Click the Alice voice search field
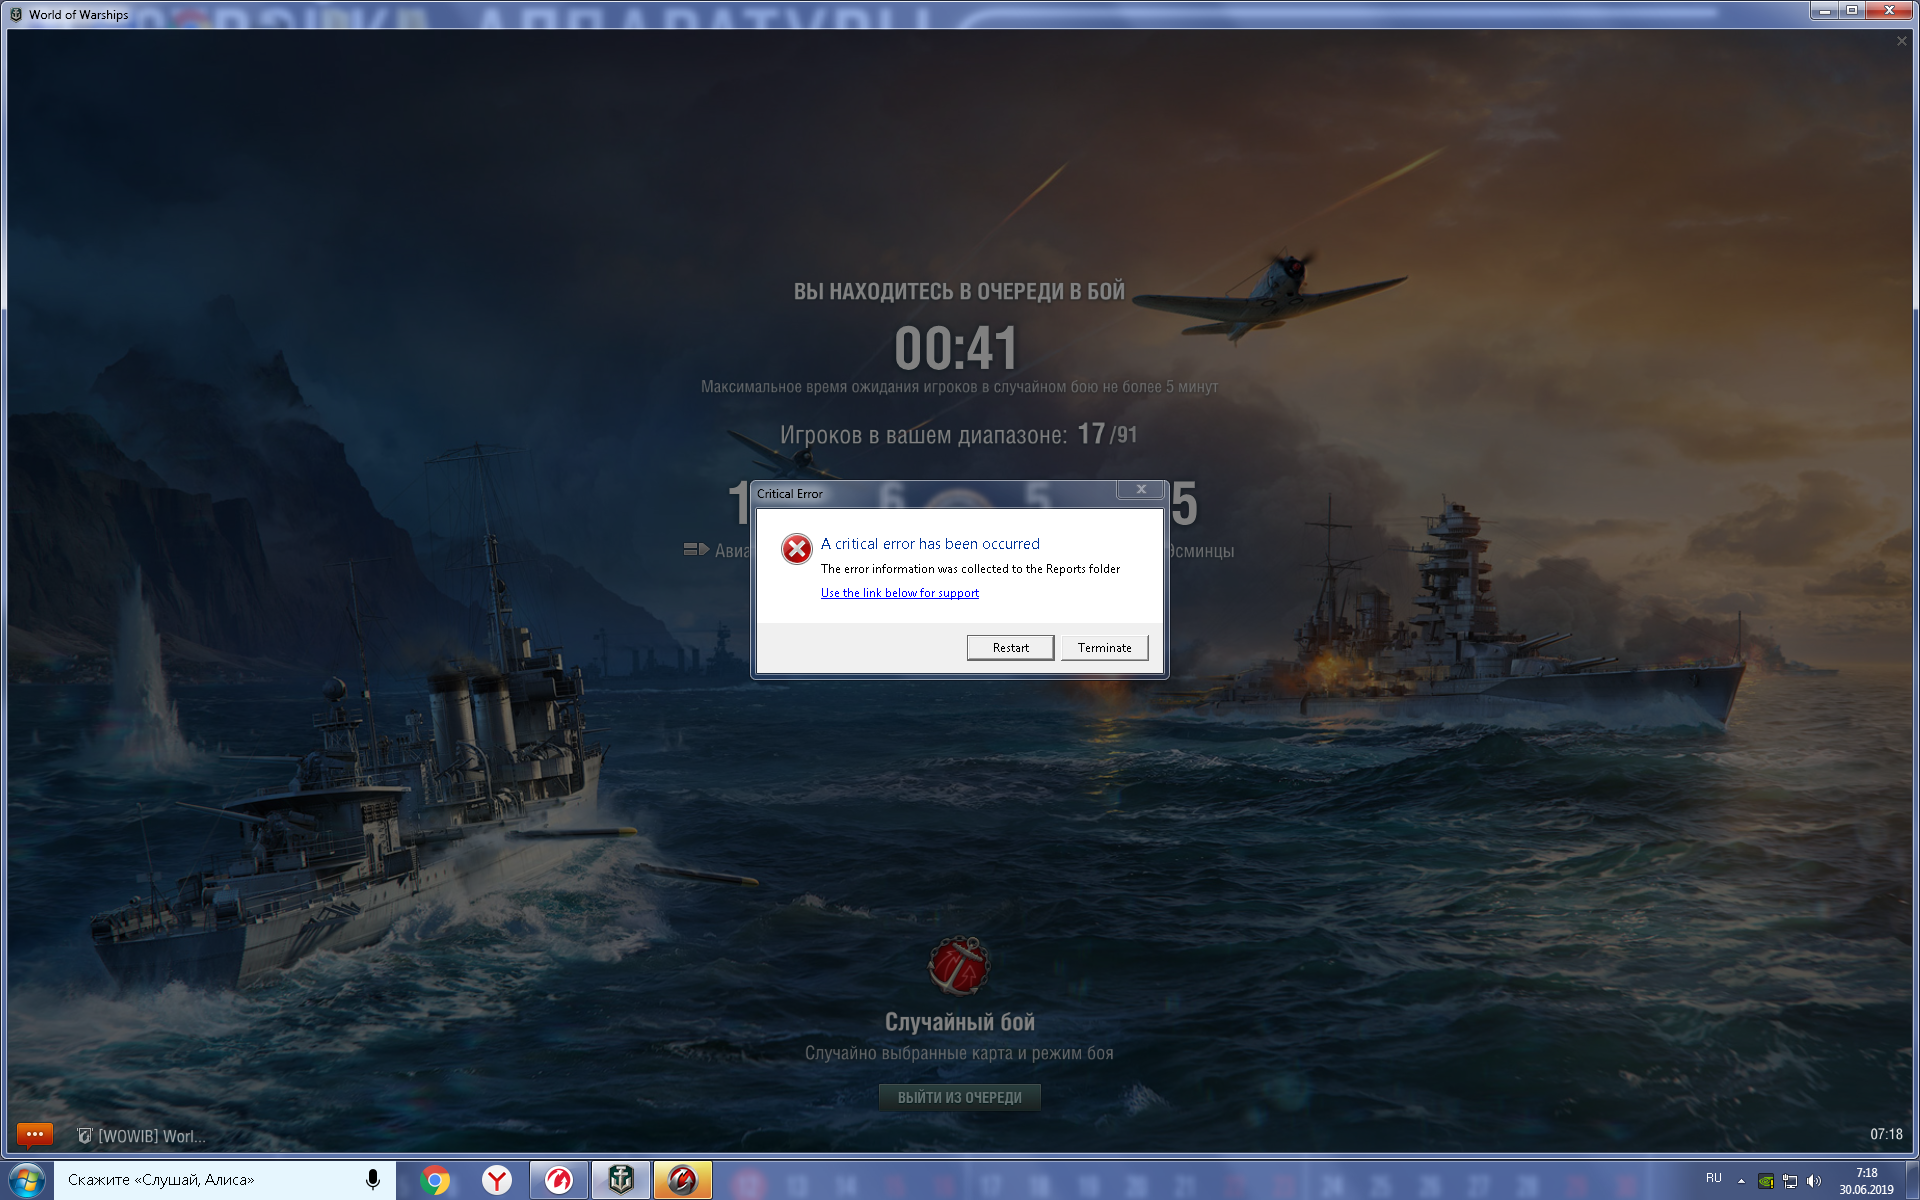The height and width of the screenshot is (1200, 1920). (x=225, y=1180)
